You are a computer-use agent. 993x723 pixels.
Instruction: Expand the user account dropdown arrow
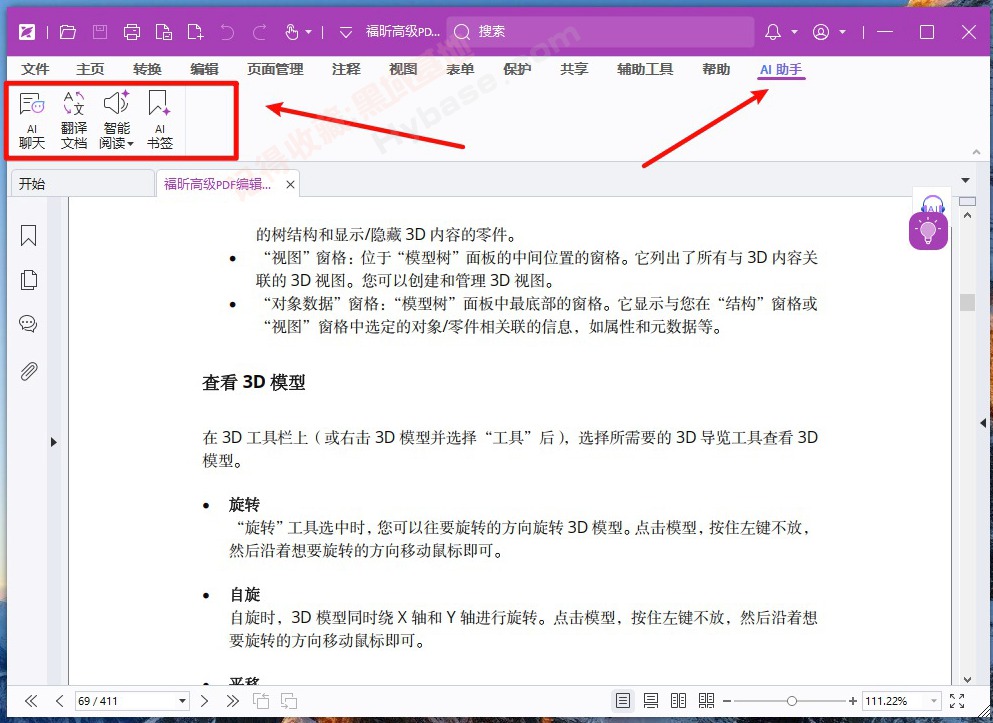(x=842, y=32)
